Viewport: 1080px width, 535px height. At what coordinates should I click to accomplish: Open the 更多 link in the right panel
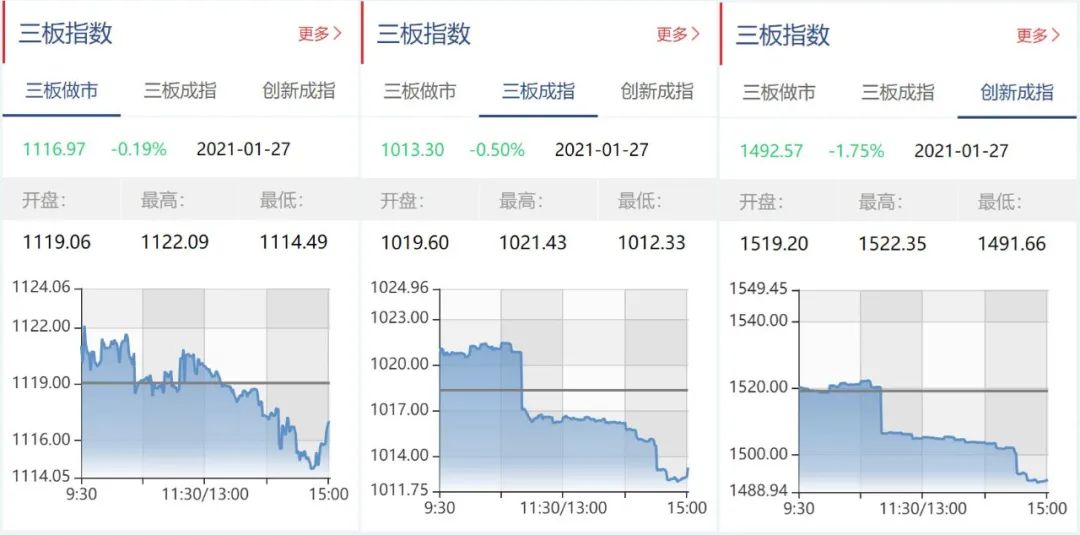(x=1038, y=35)
